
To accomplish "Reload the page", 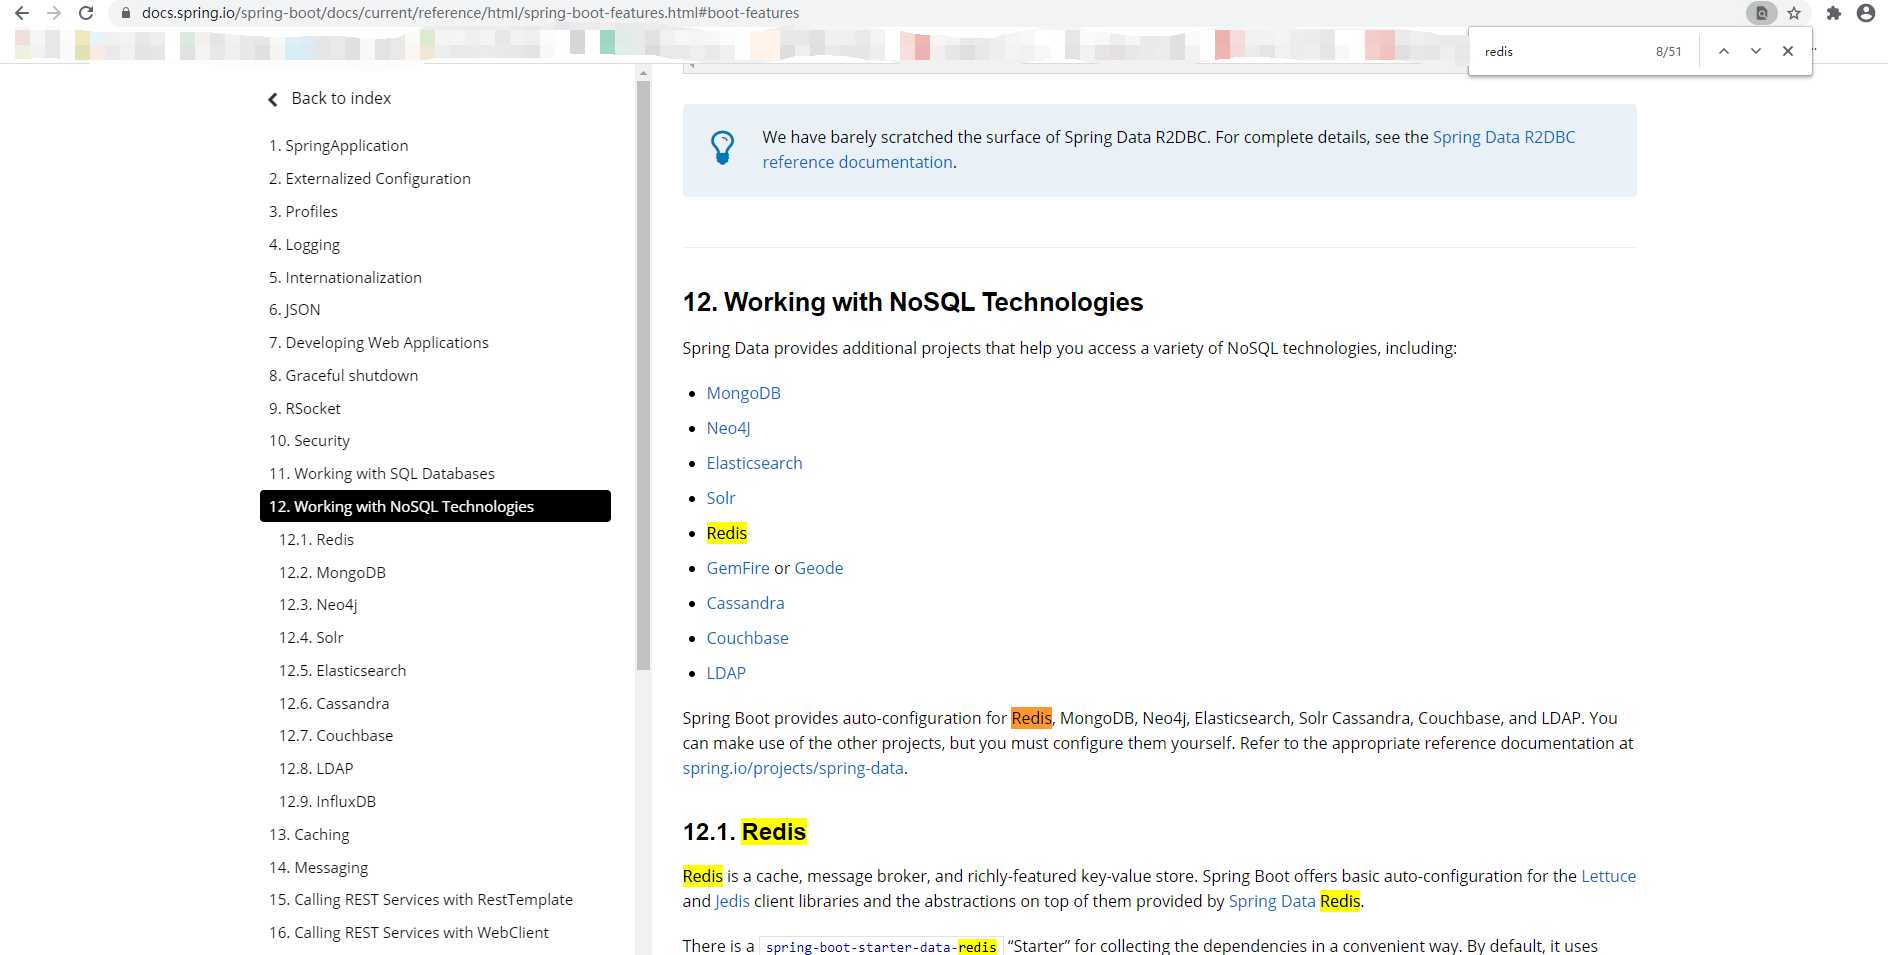I will click(86, 13).
